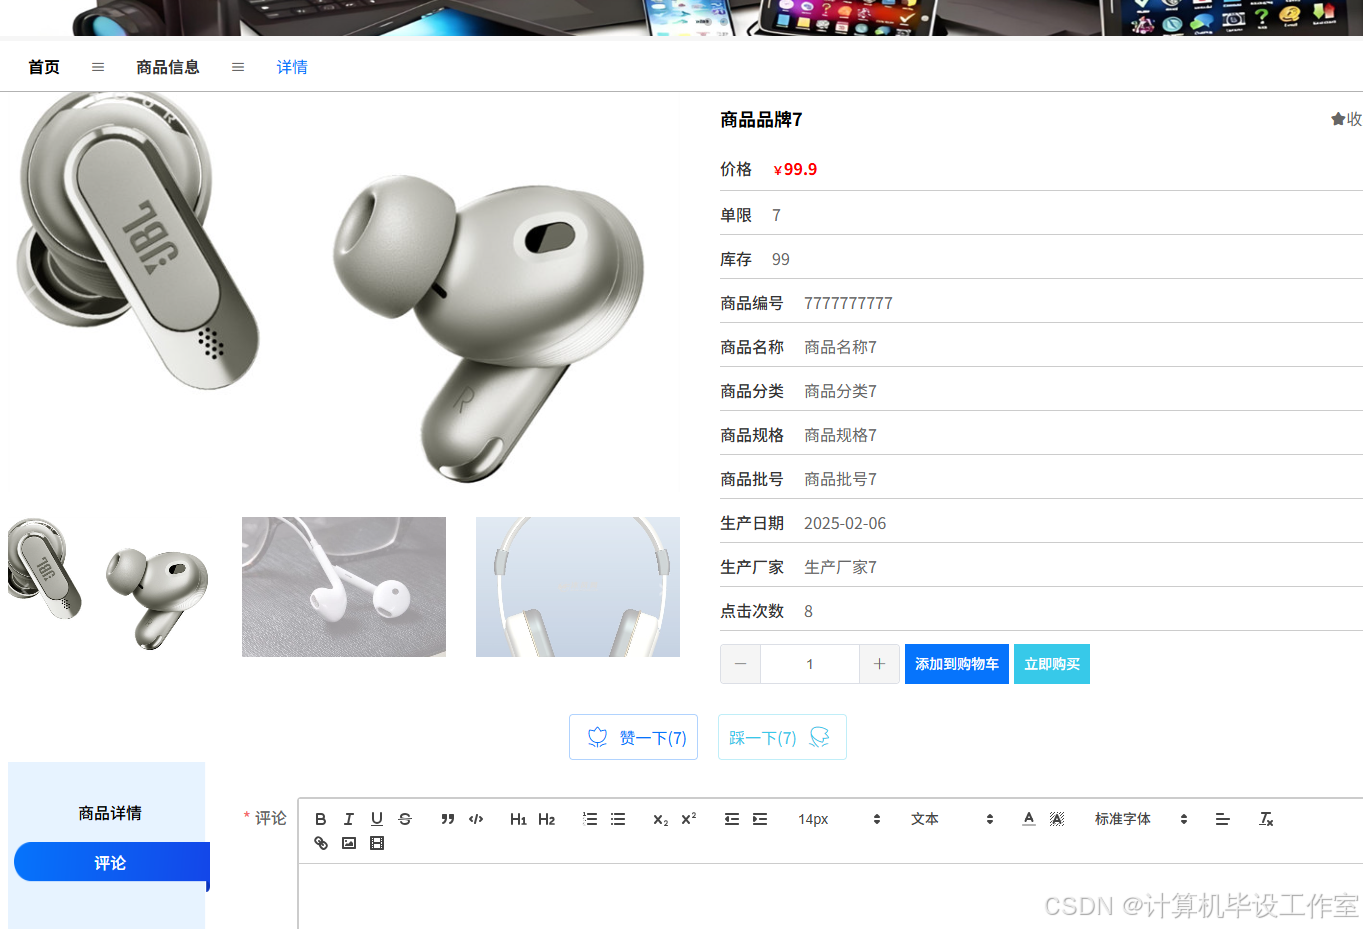This screenshot has height=929, width=1363.
Task: Increase purchase quantity with plus button
Action: click(x=879, y=664)
